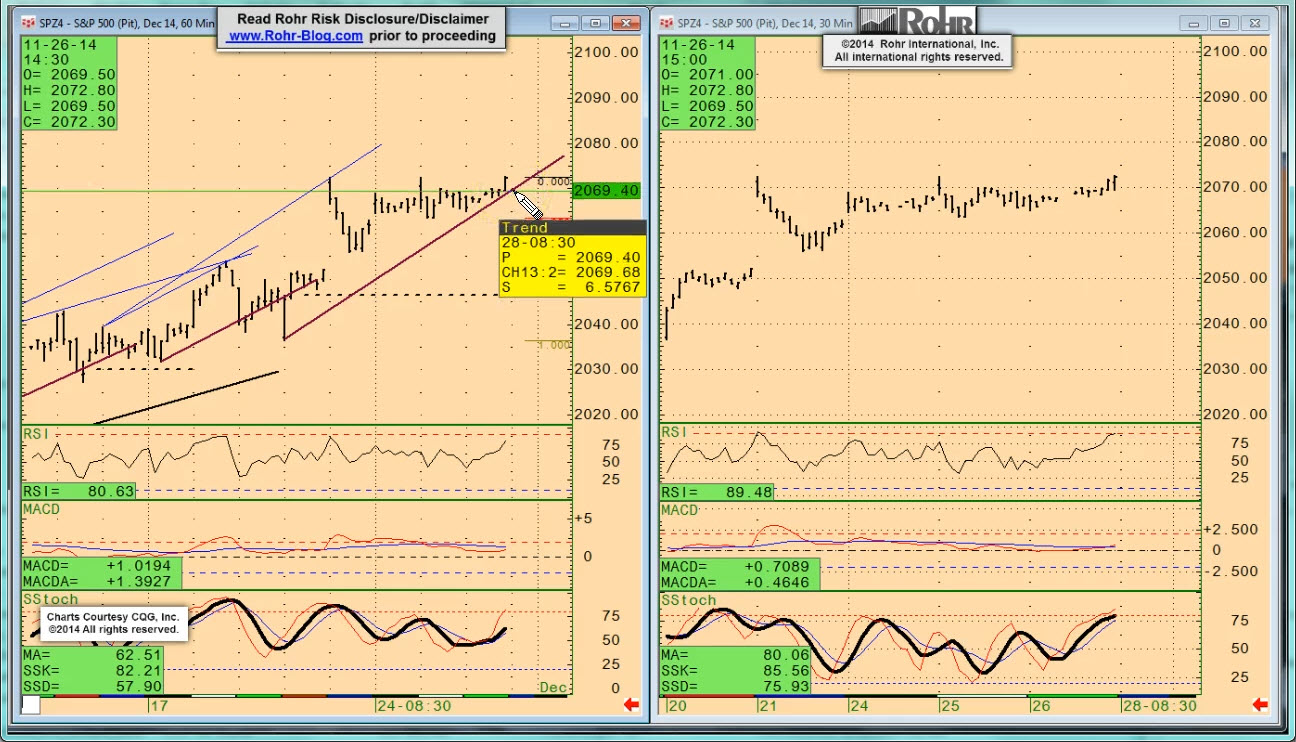Maximize the 60 Min chart window
This screenshot has width=1296, height=742.
596,22
